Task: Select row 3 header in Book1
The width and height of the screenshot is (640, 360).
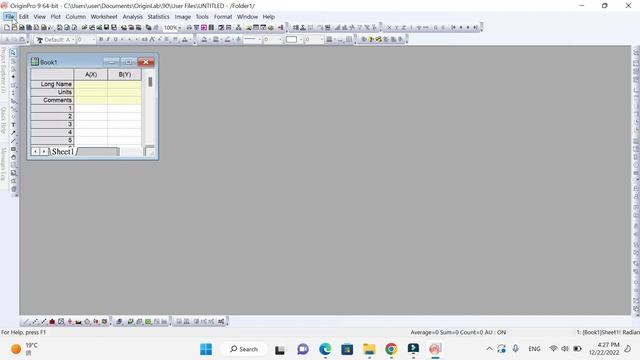Action: pos(52,124)
